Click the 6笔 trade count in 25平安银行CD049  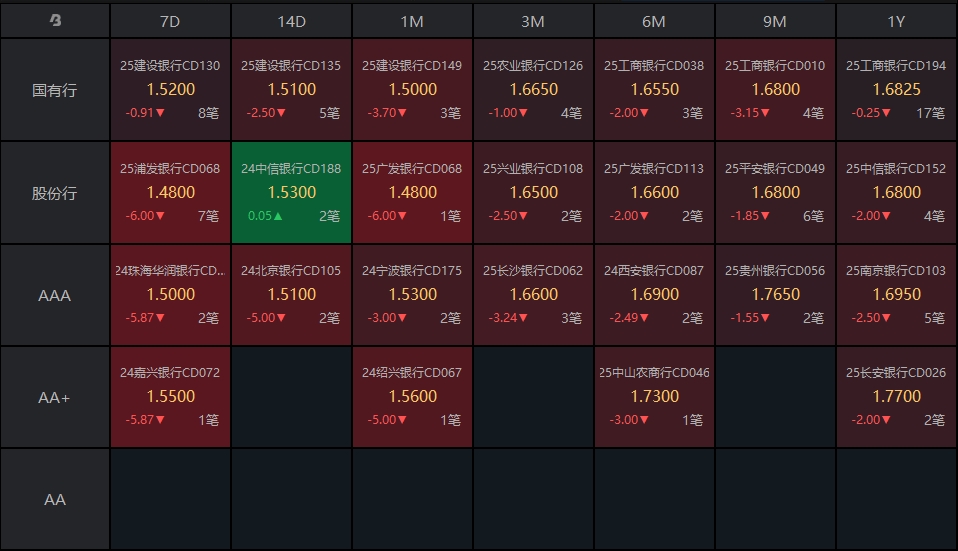pos(813,216)
